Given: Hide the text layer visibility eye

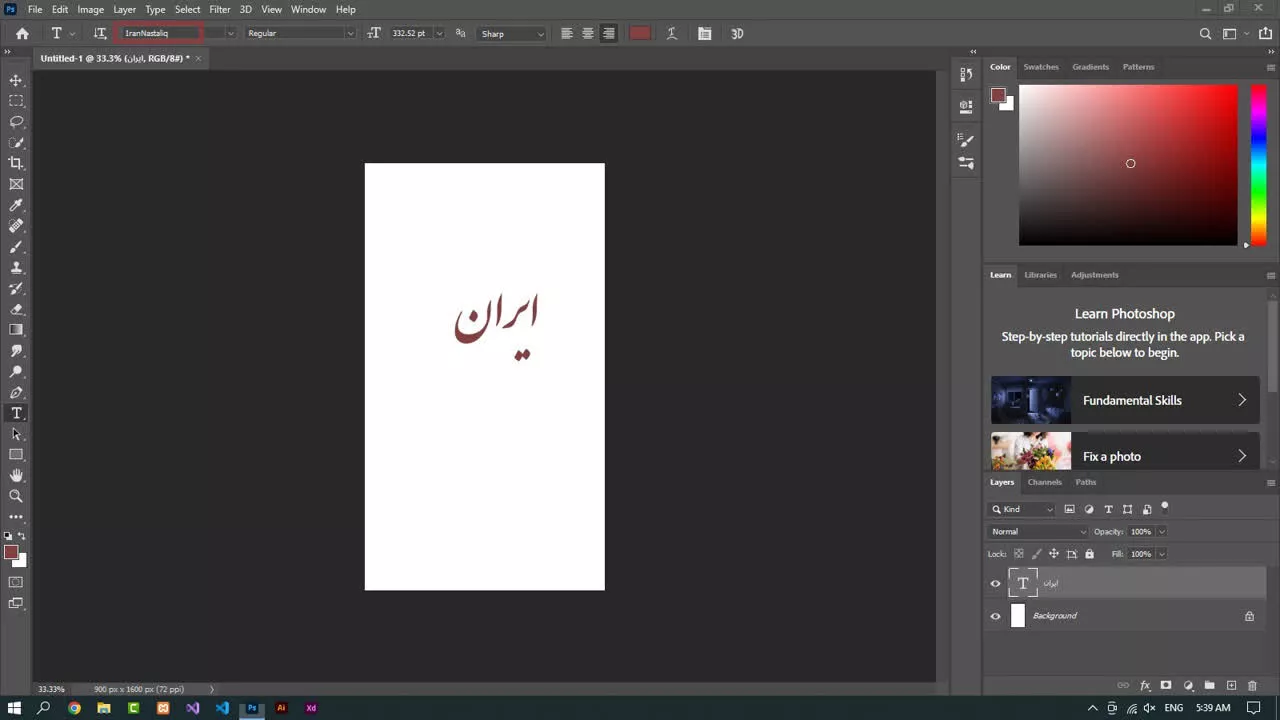Looking at the screenshot, I should pos(995,583).
